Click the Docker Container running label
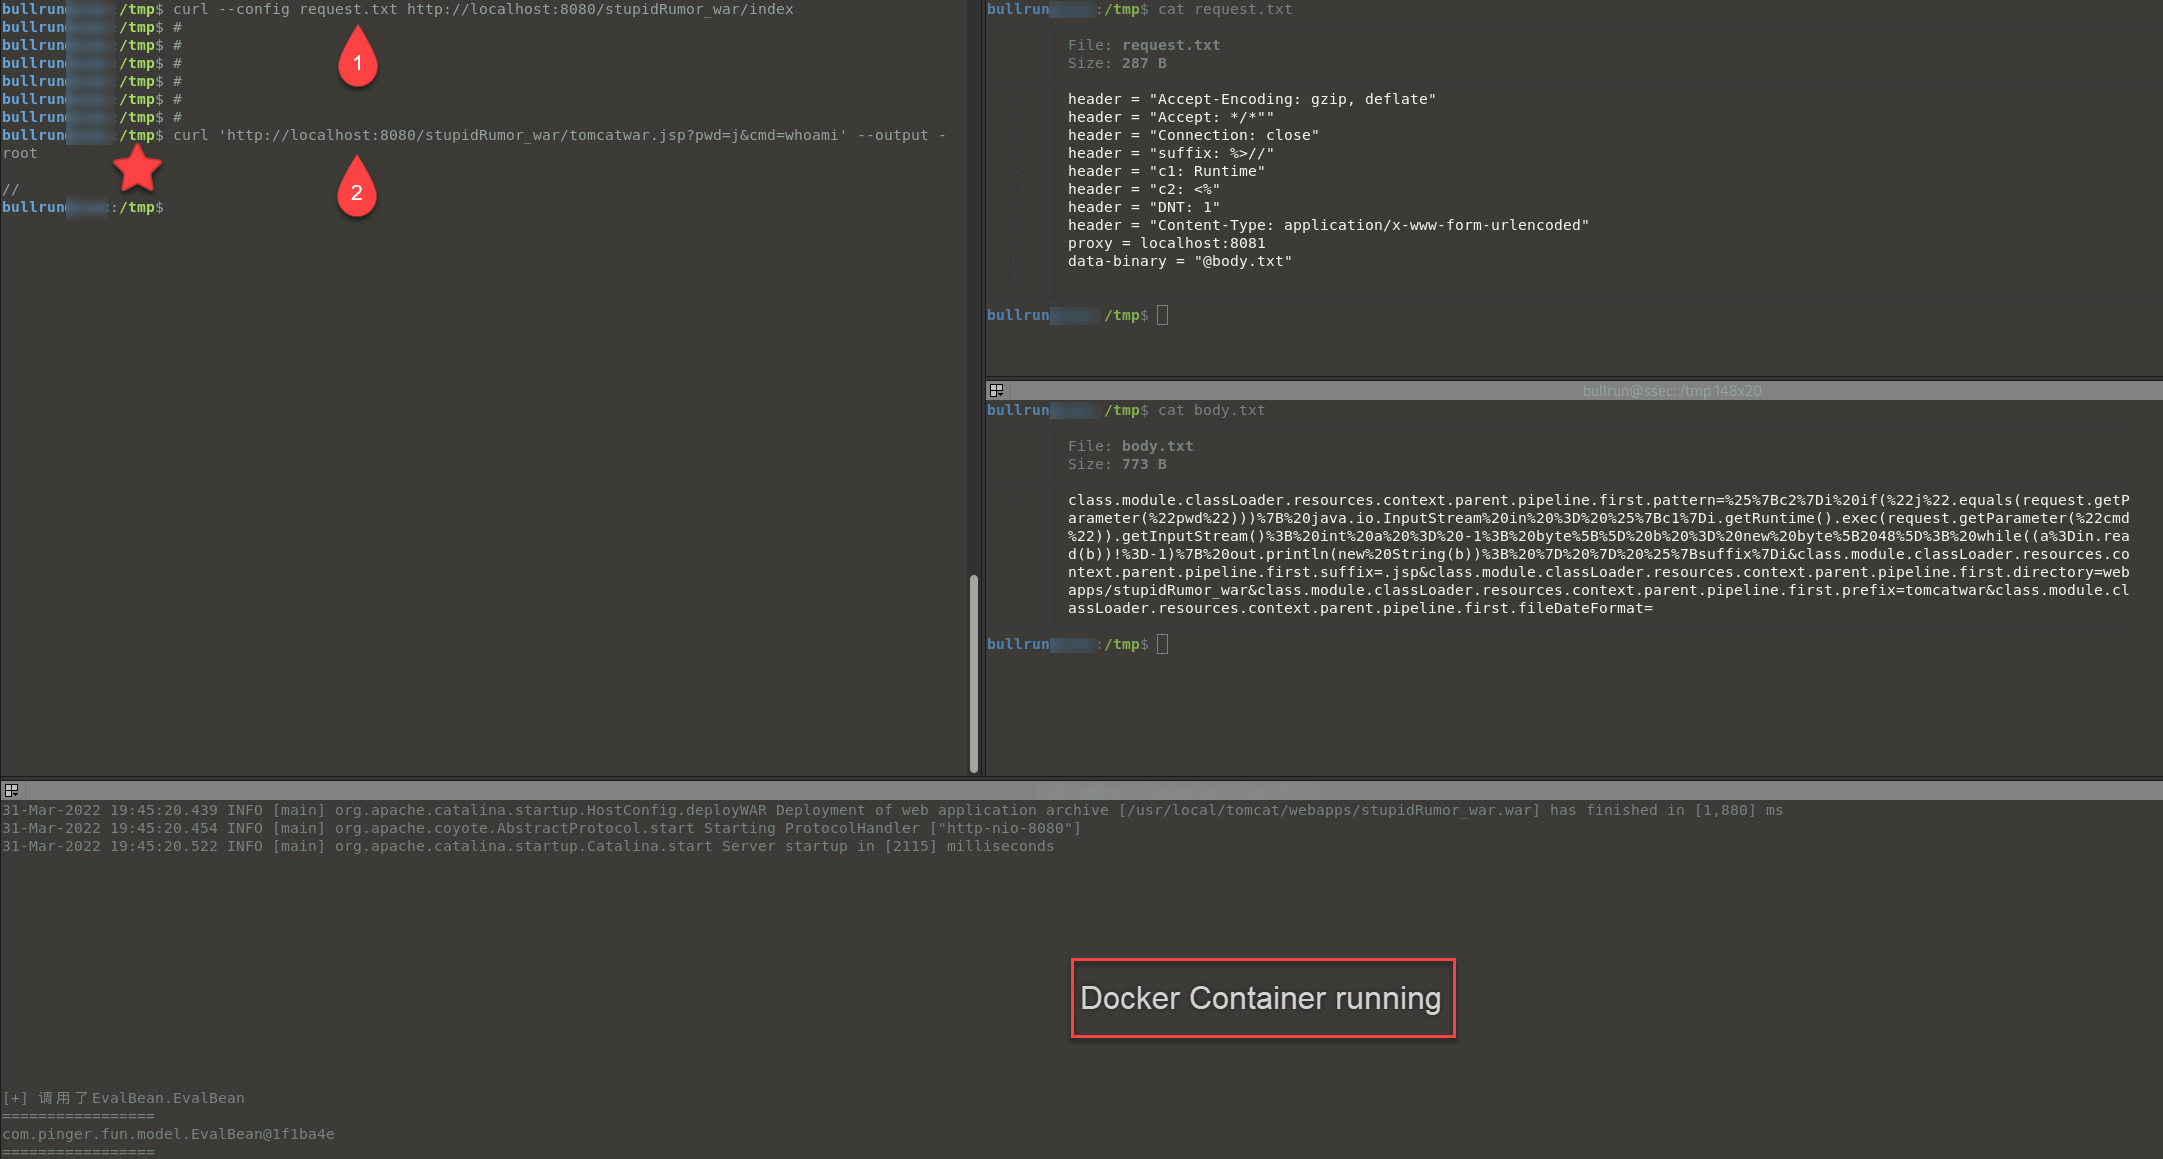The height and width of the screenshot is (1159, 2163). [x=1262, y=997]
